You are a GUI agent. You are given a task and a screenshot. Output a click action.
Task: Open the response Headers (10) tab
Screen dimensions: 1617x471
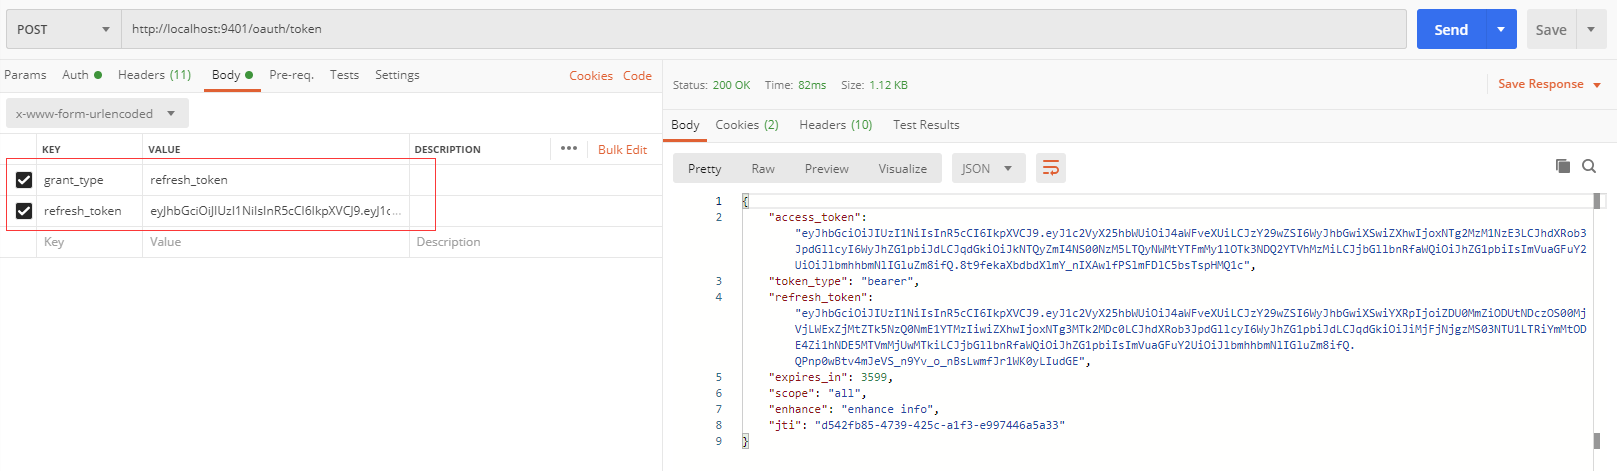(x=836, y=125)
